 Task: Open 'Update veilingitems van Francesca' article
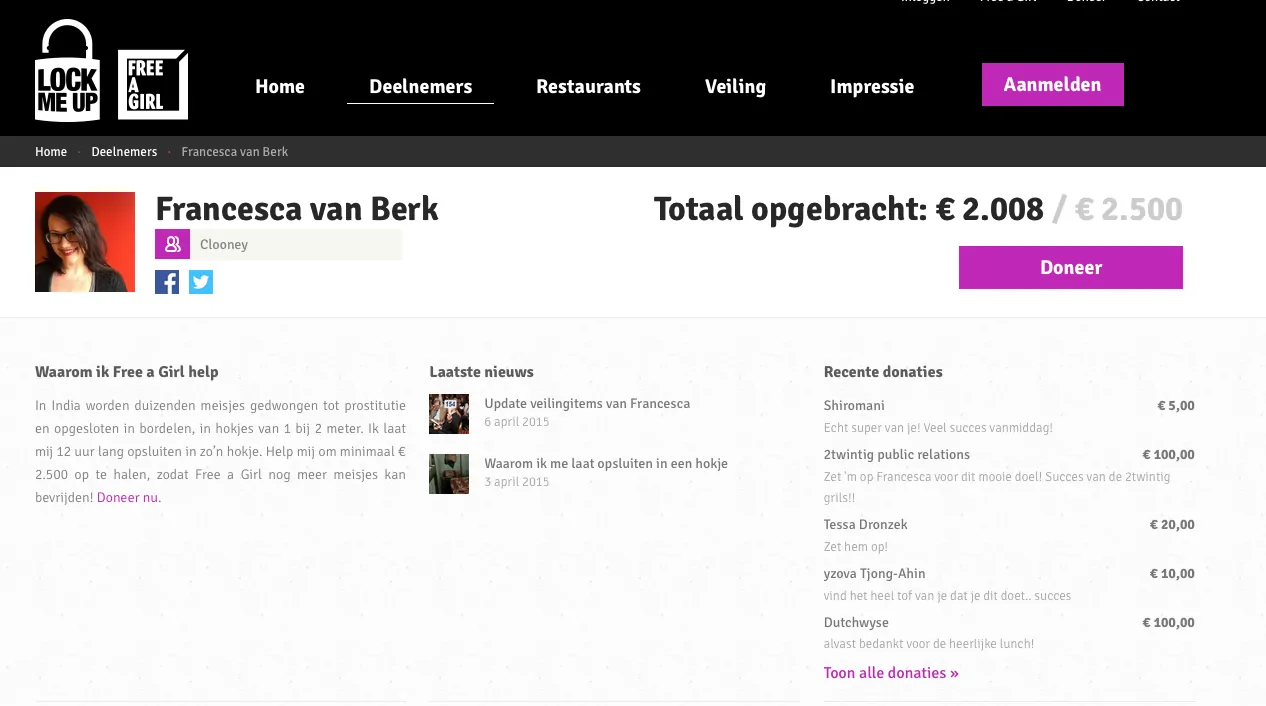click(x=587, y=404)
